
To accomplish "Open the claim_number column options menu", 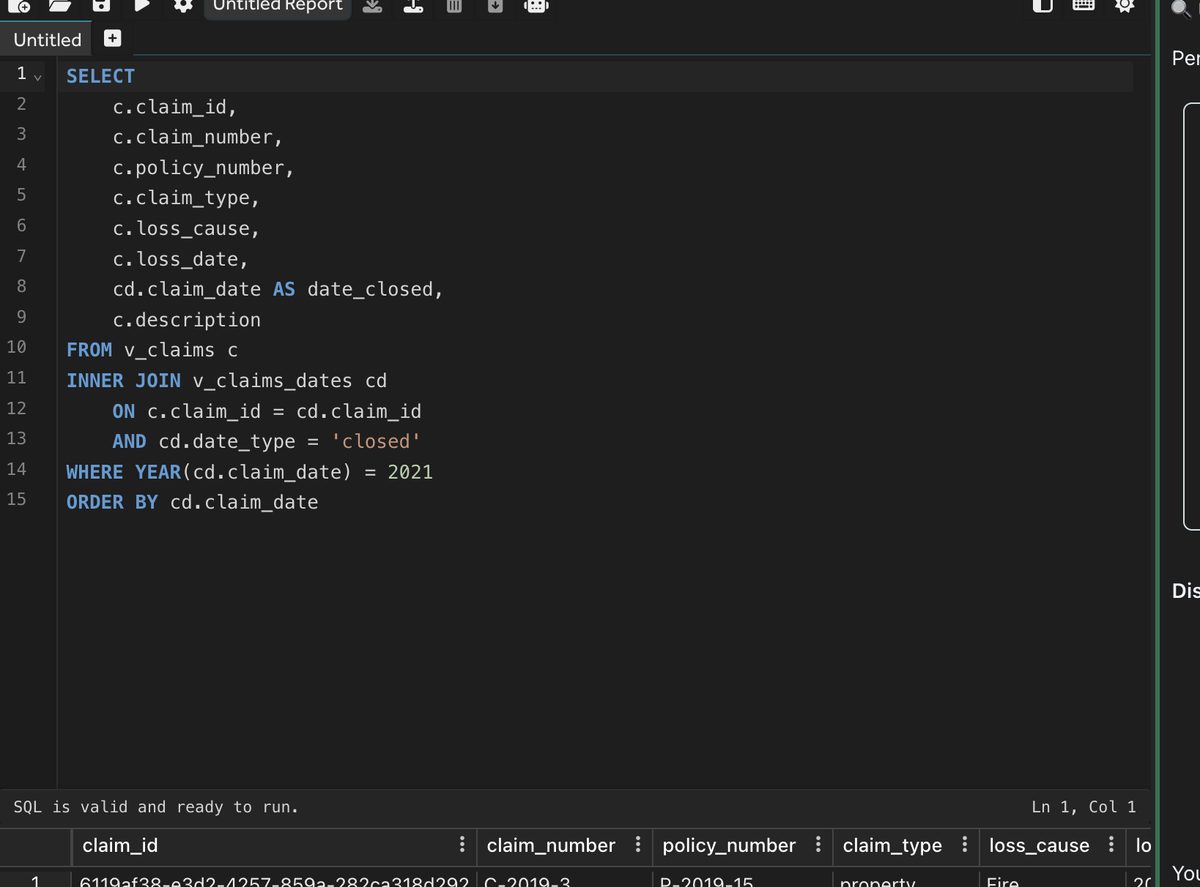I will (637, 845).
